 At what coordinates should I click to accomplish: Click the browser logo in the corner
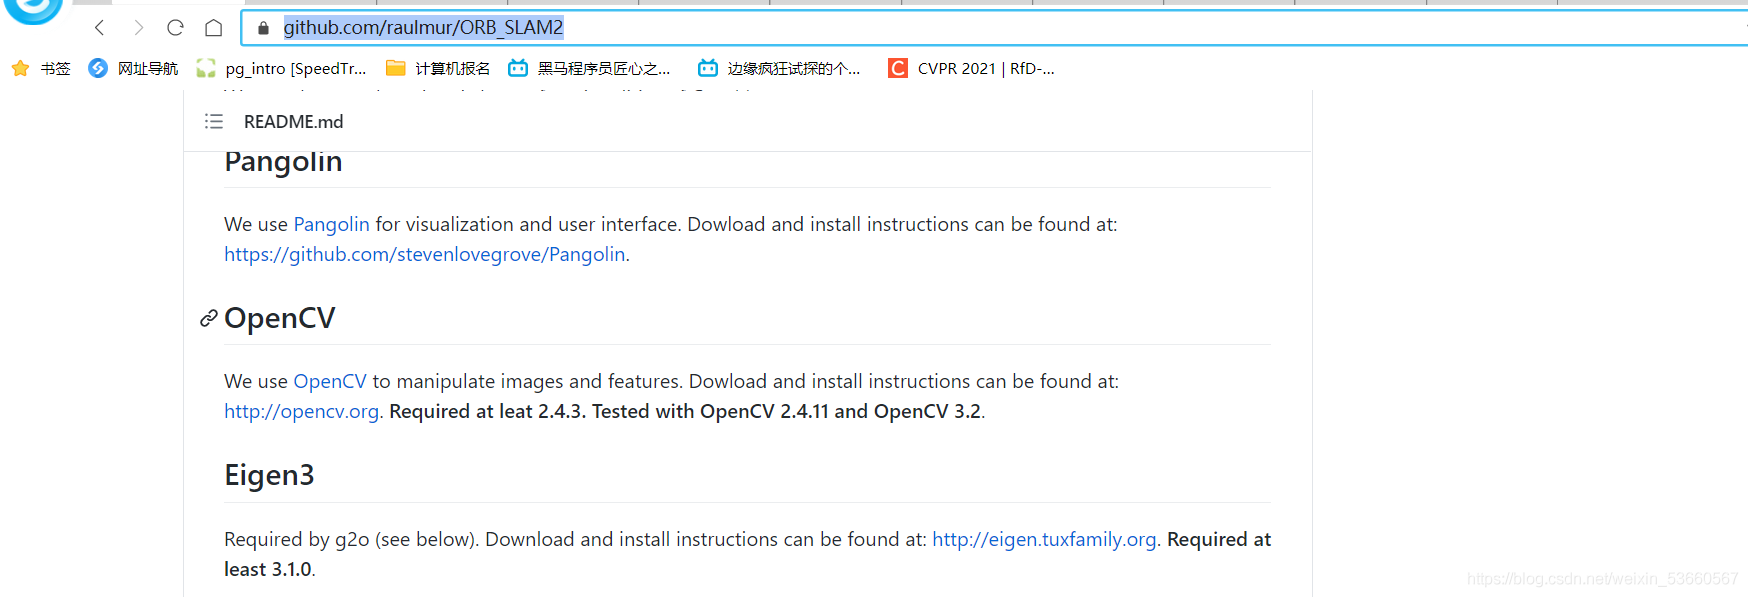pos(33,10)
